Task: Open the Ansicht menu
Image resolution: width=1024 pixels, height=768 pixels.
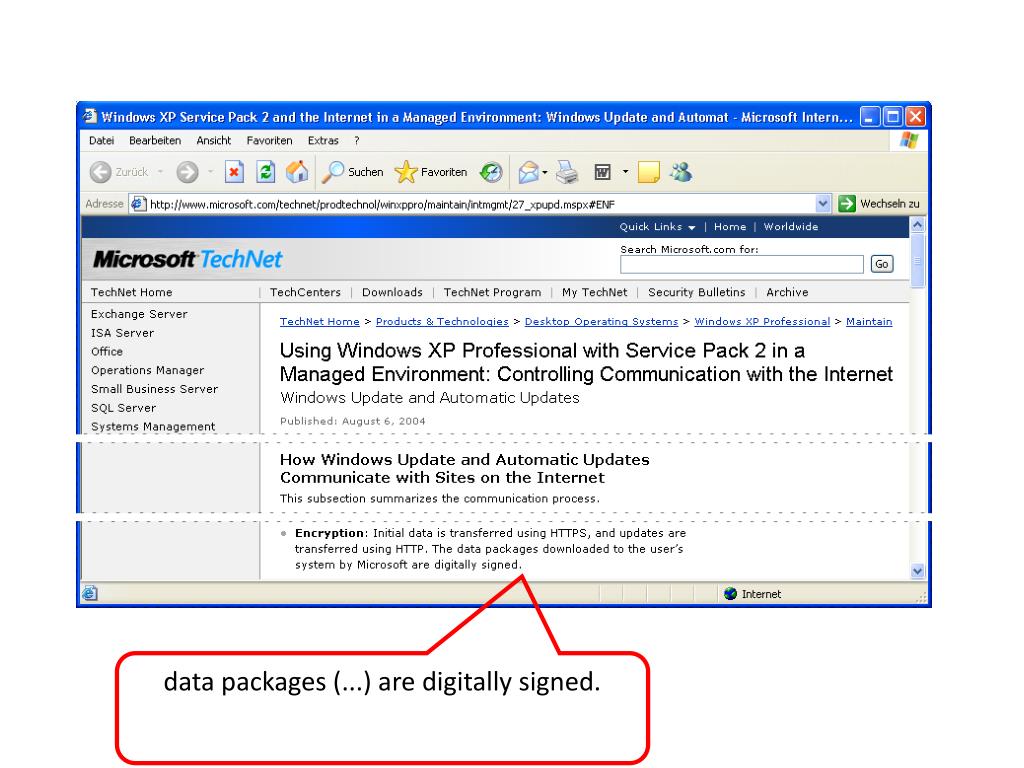Action: (214, 140)
